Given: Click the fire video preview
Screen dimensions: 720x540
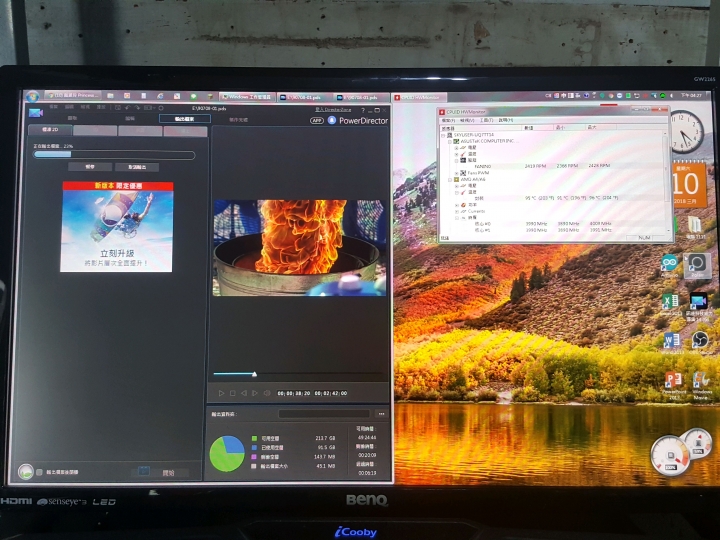Looking at the screenshot, I should [x=299, y=248].
